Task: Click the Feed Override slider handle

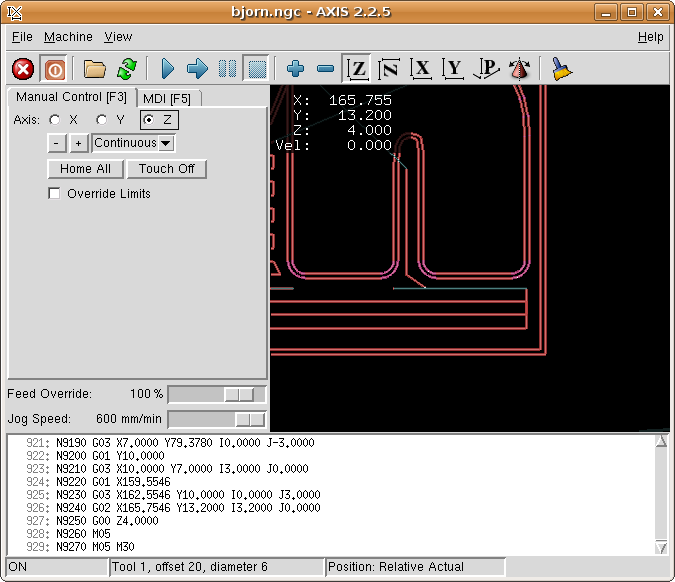Action: (239, 394)
